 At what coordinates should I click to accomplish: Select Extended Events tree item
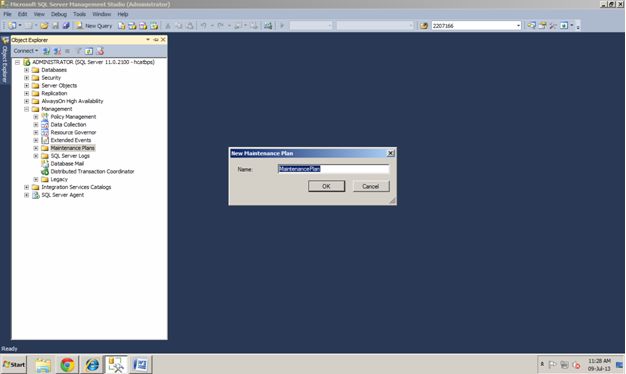[x=71, y=140]
